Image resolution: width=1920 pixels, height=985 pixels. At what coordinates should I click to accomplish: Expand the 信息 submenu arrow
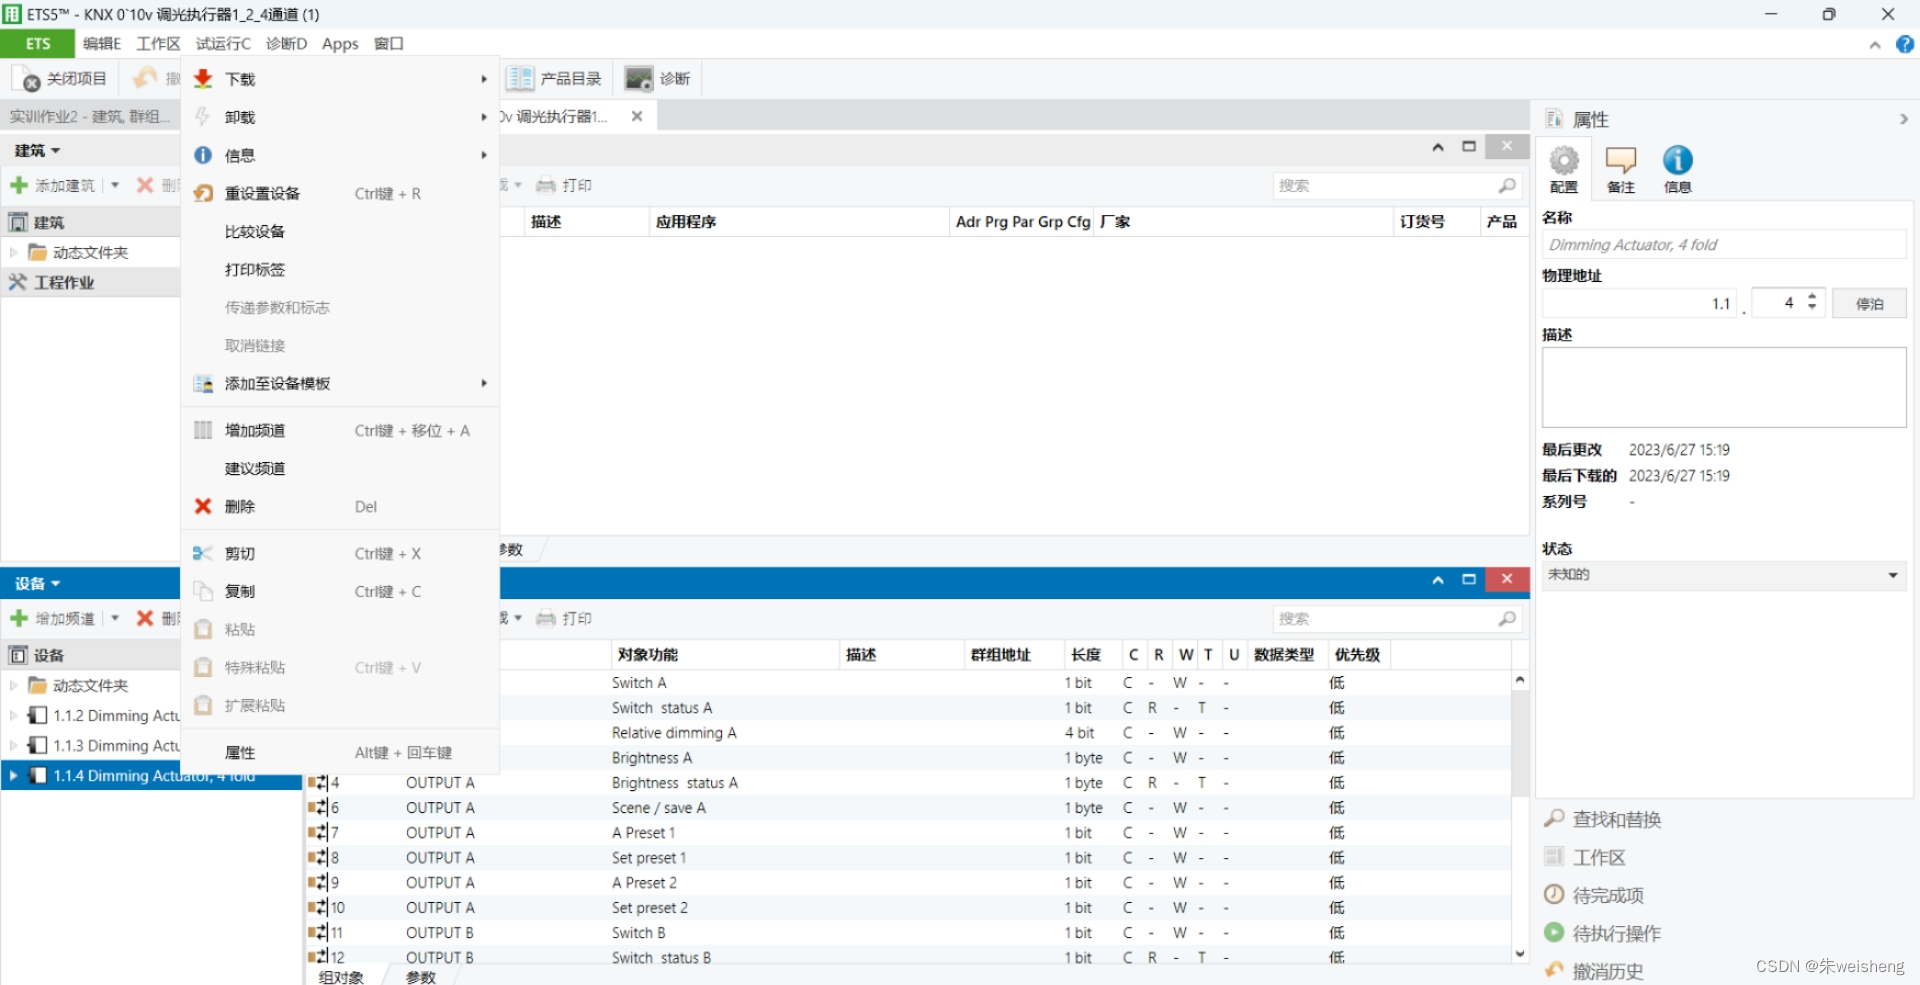click(484, 155)
